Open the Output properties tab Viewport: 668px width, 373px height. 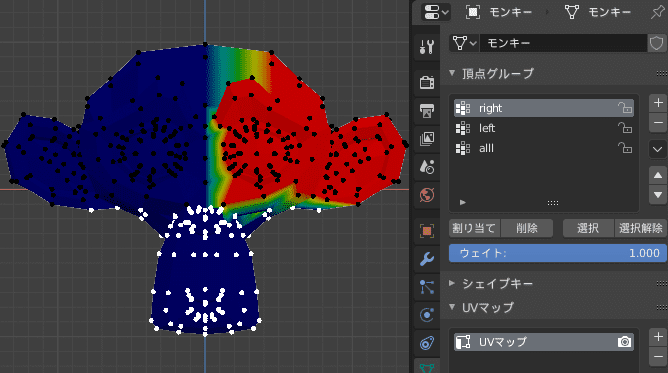point(426,111)
